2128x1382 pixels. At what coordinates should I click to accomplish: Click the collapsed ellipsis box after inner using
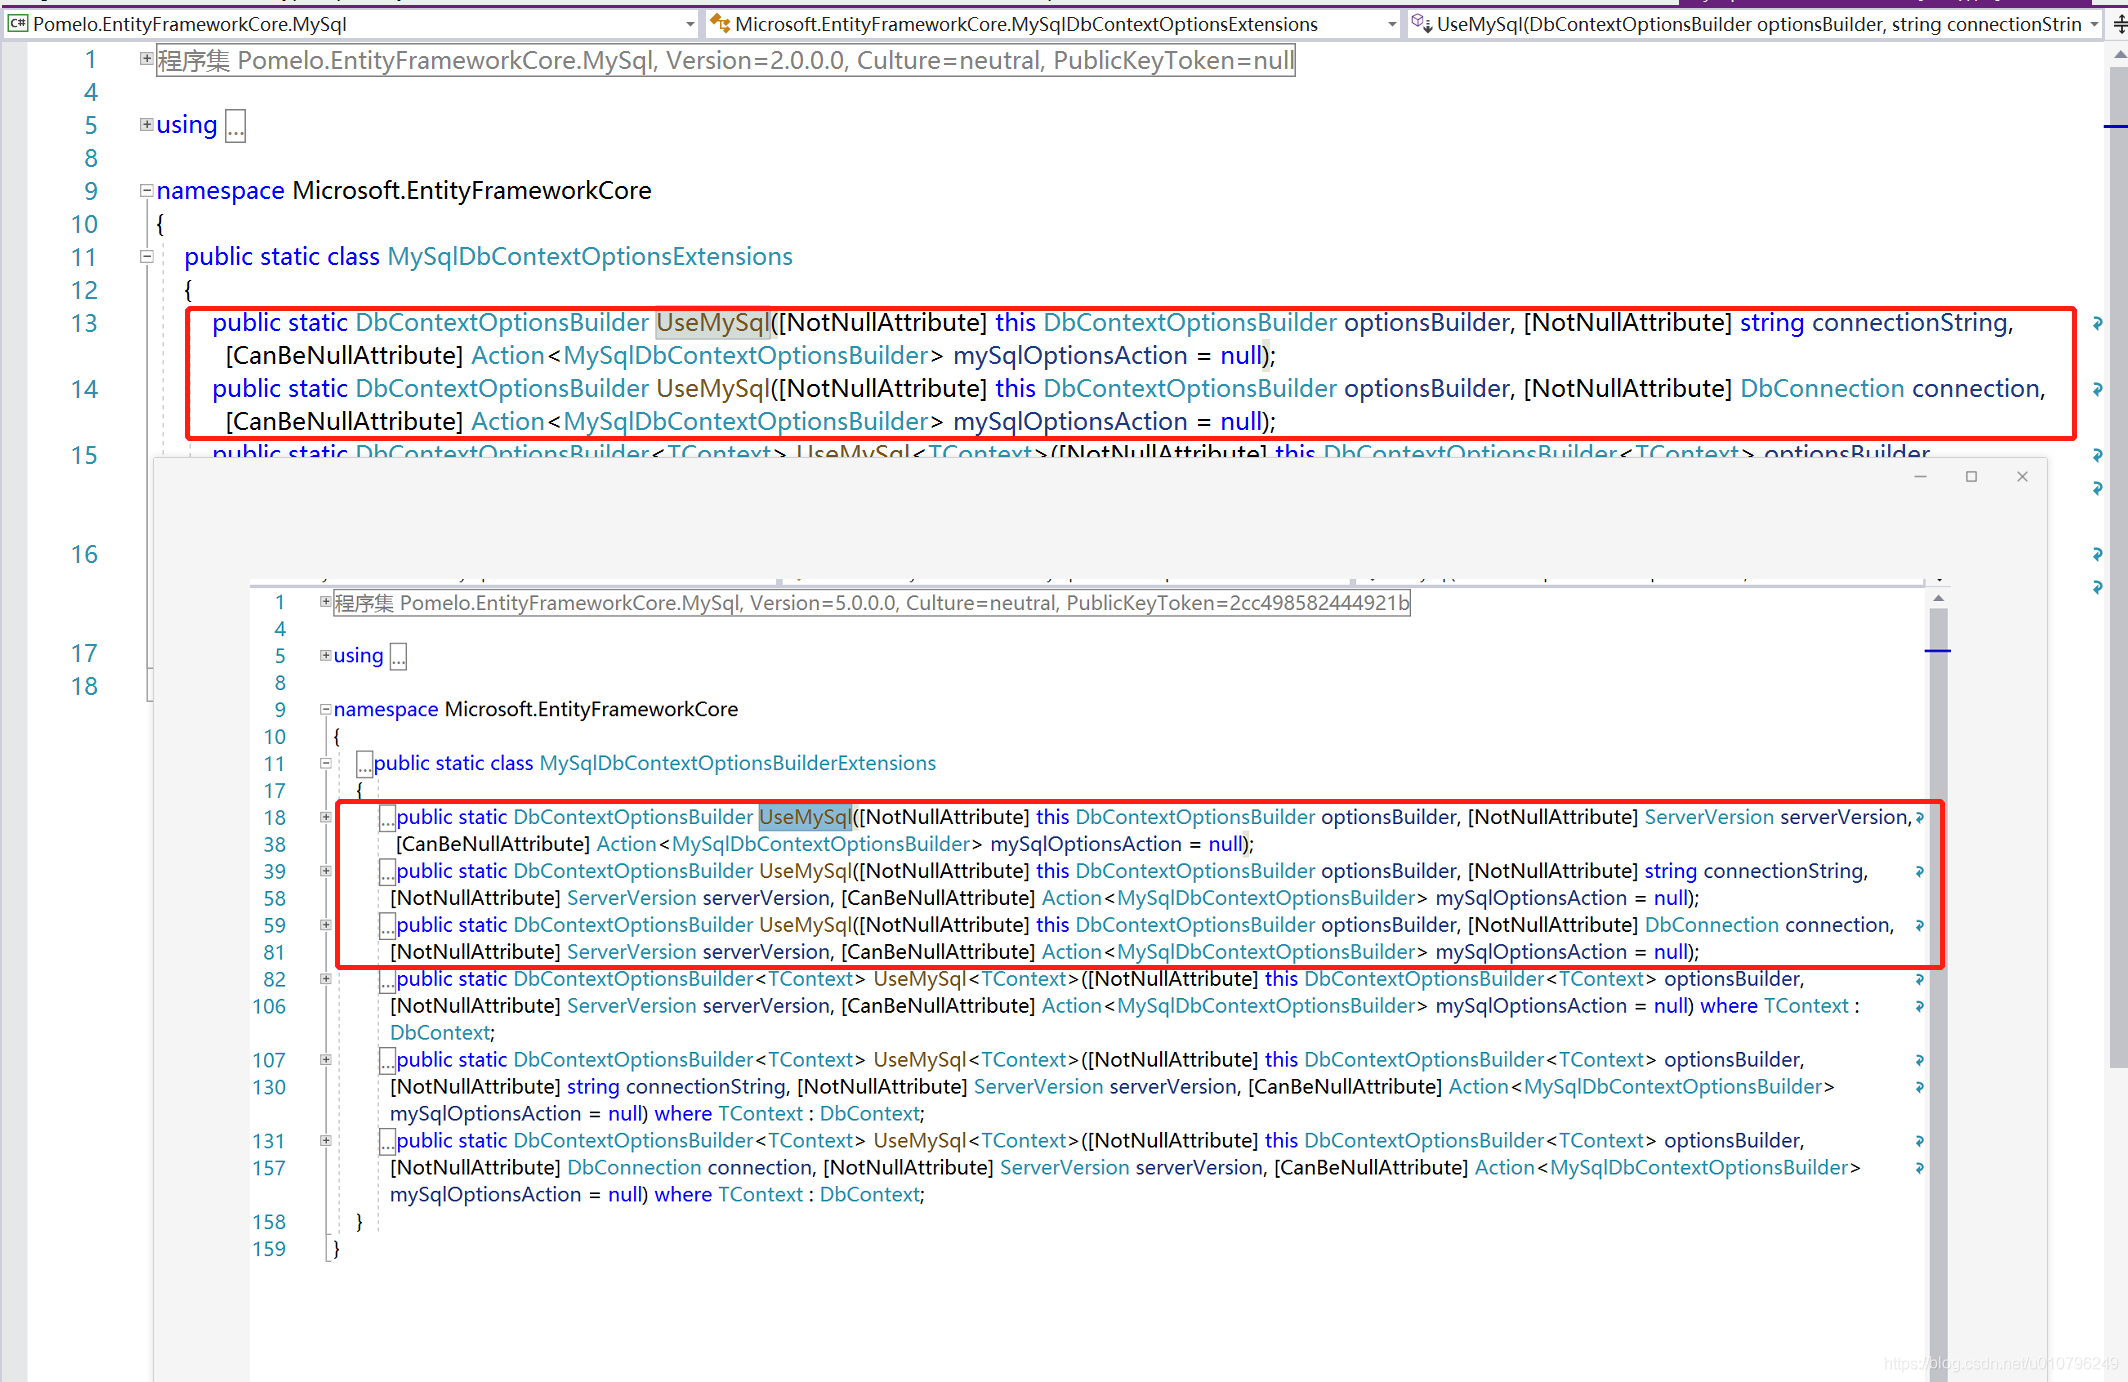(398, 657)
